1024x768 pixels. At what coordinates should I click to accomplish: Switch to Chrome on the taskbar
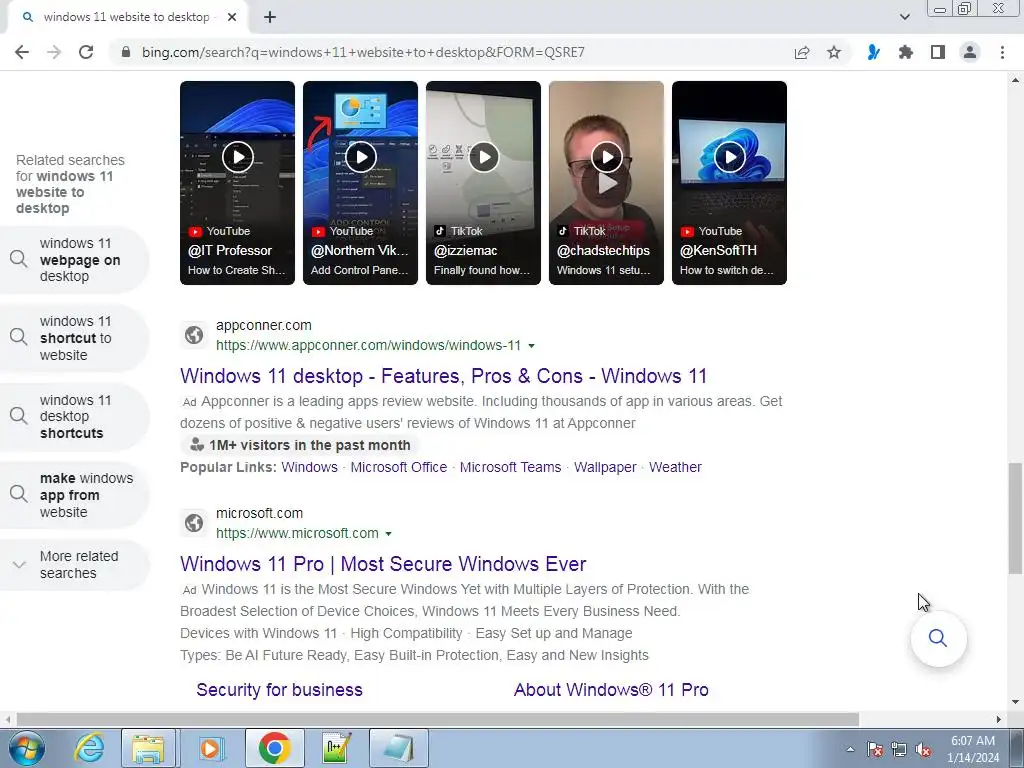pyautogui.click(x=274, y=748)
